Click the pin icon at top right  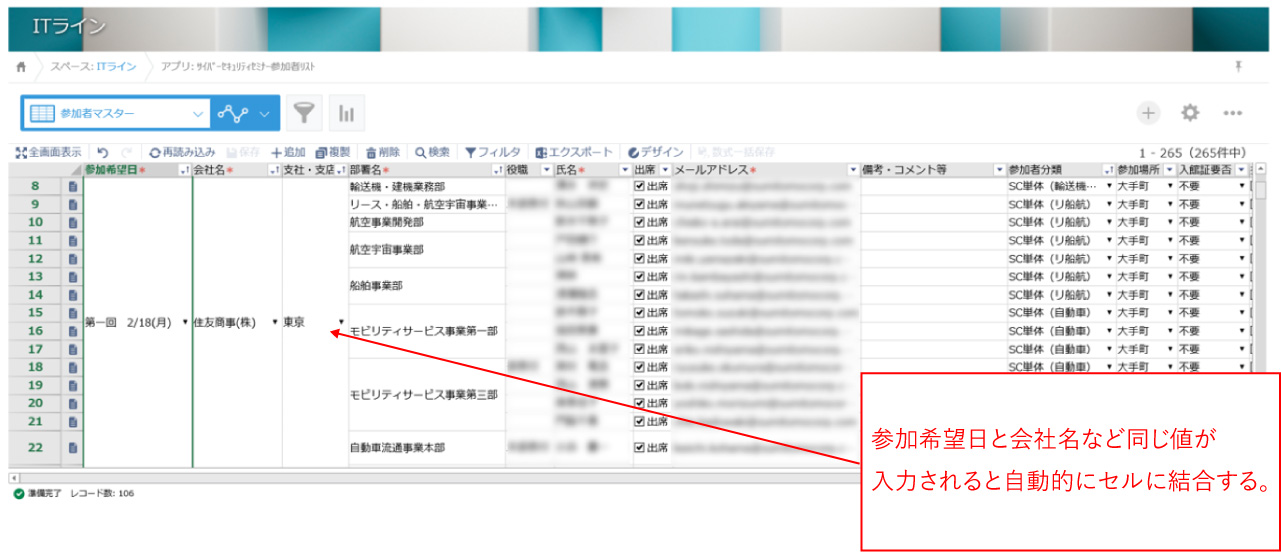(1239, 66)
